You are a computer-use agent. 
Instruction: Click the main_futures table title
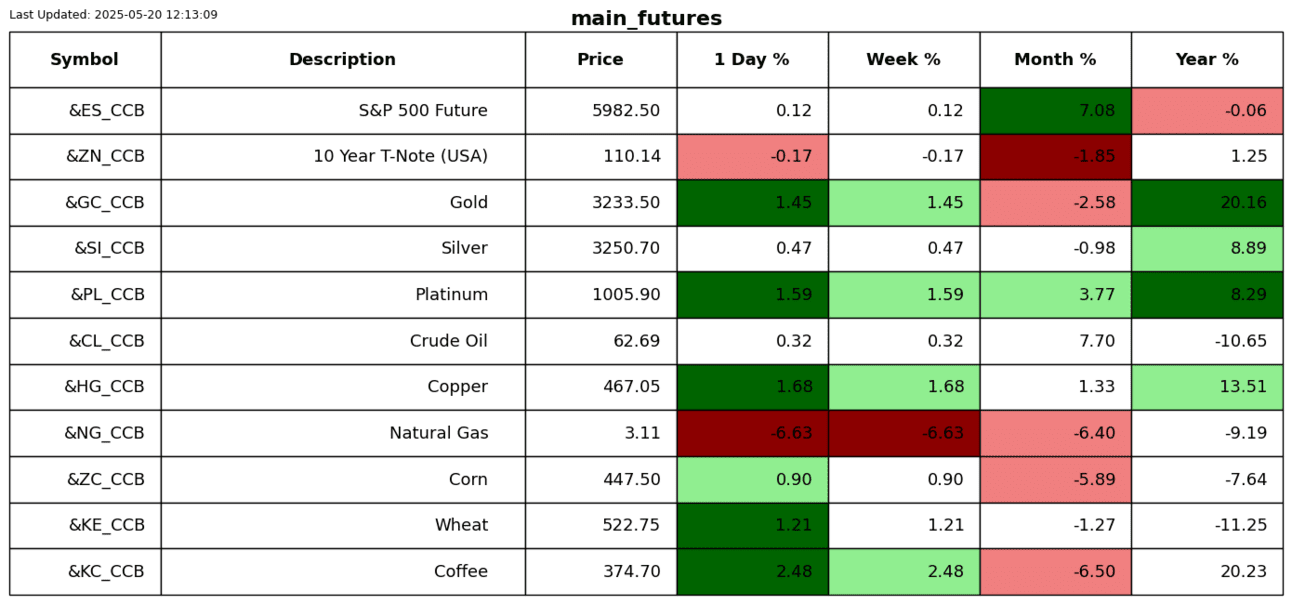[646, 19]
